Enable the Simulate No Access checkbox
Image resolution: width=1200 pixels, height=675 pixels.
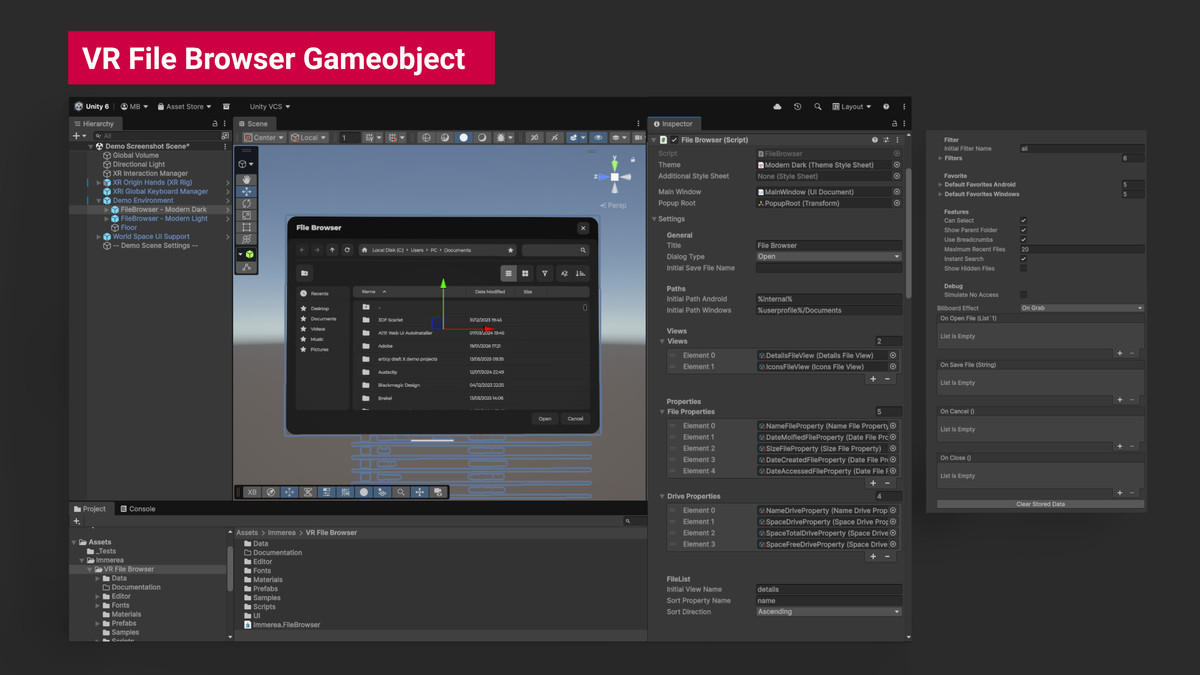tap(1023, 294)
